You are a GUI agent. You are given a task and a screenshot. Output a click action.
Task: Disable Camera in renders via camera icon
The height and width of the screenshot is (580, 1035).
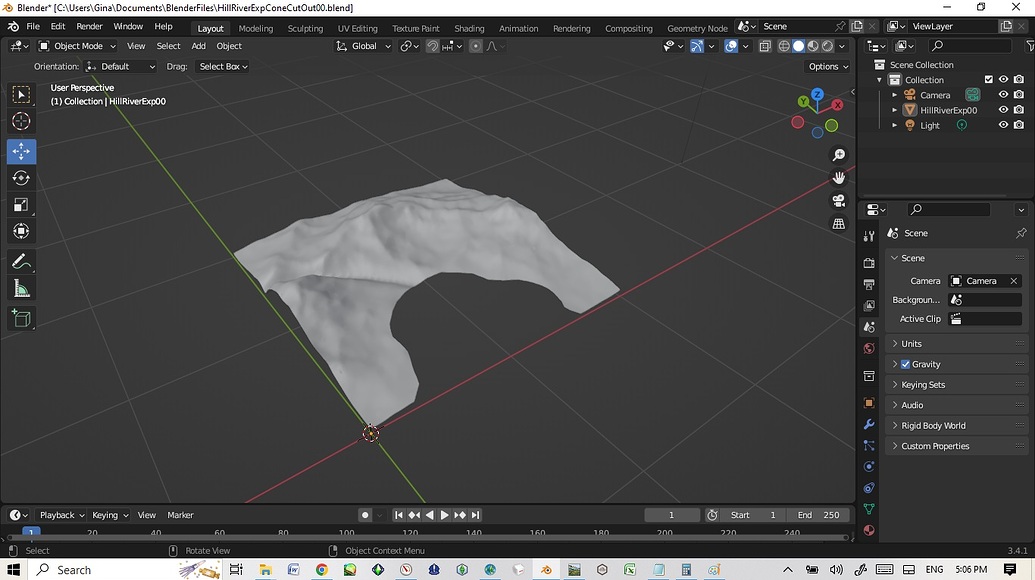click(x=1019, y=95)
